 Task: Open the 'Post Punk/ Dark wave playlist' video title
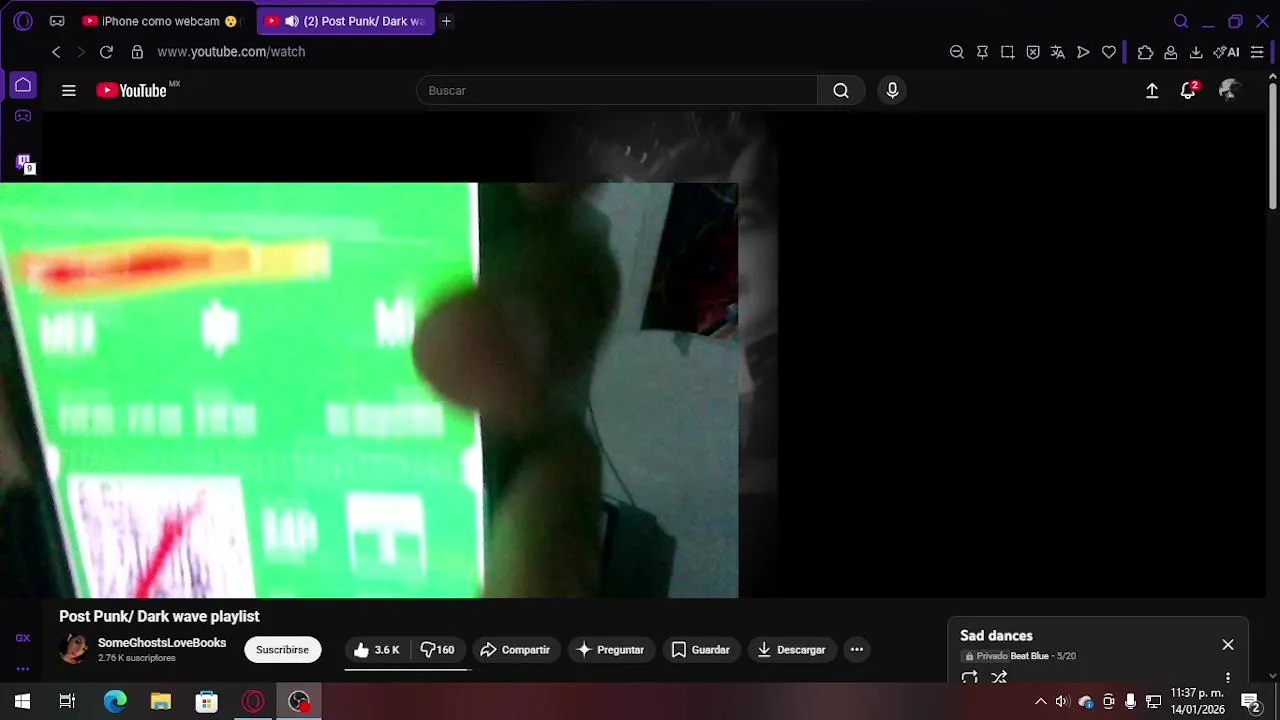click(159, 617)
